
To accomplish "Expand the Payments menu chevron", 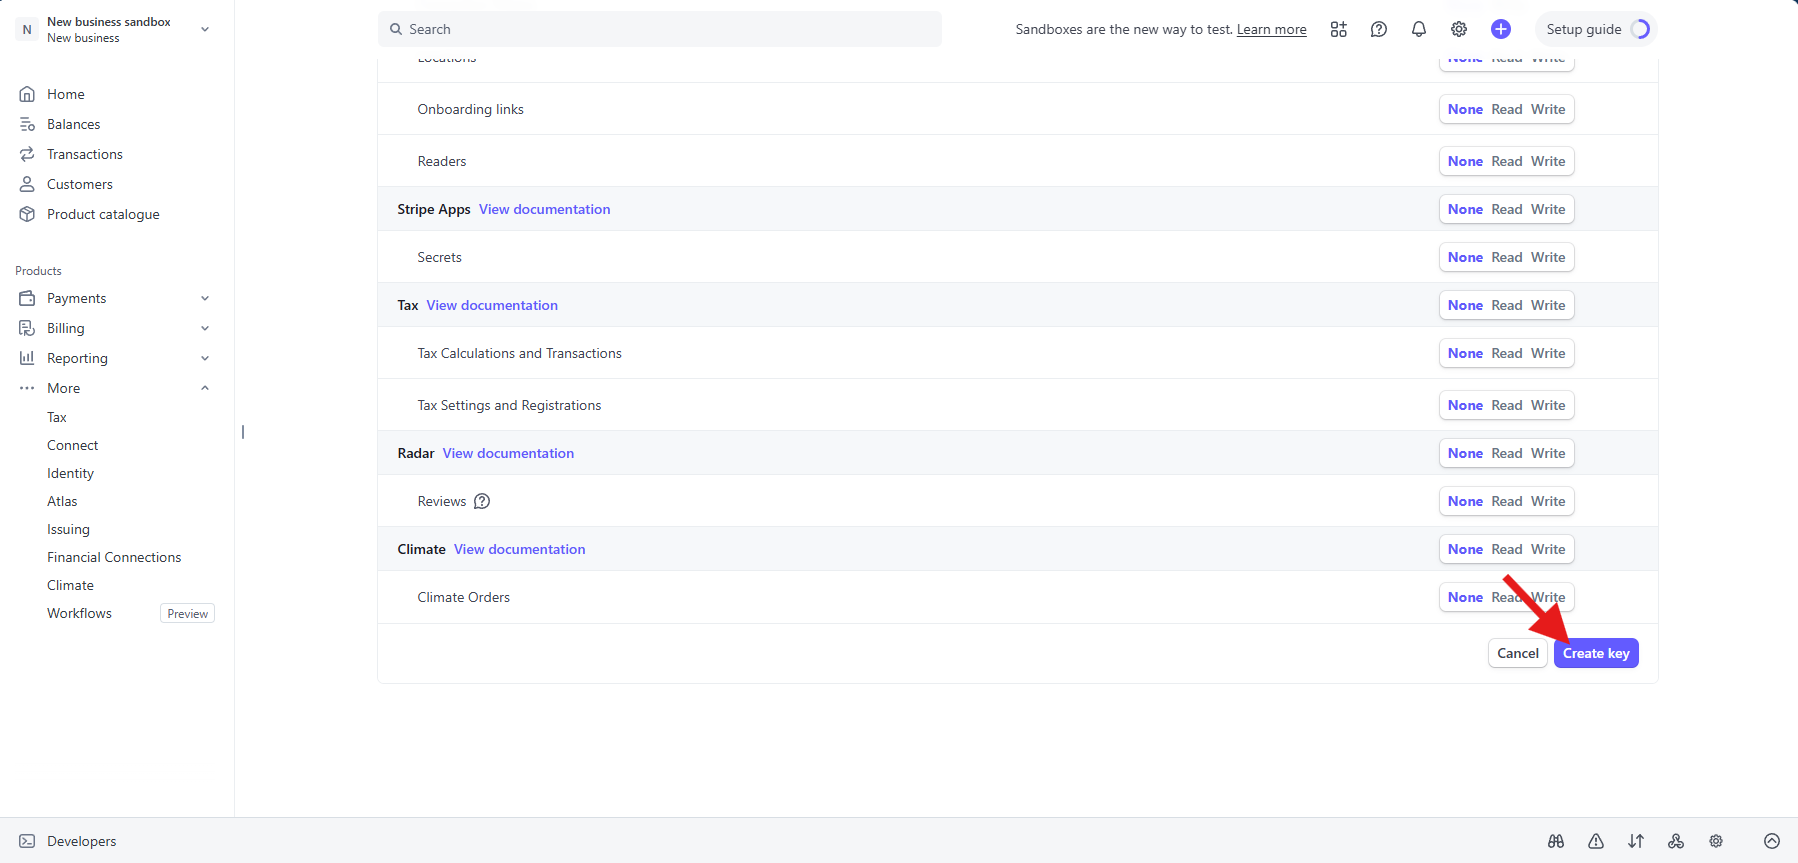I will click(205, 298).
